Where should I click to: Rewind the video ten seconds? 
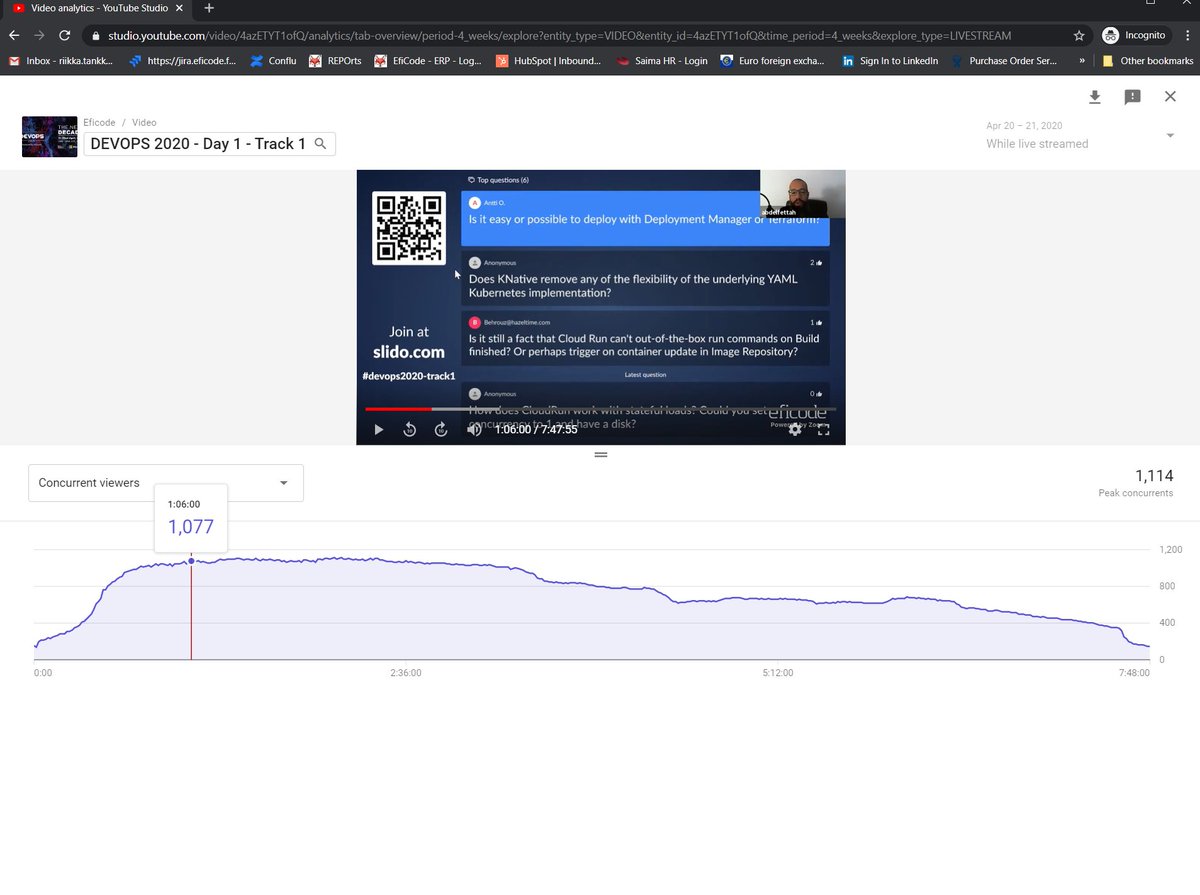click(x=409, y=429)
